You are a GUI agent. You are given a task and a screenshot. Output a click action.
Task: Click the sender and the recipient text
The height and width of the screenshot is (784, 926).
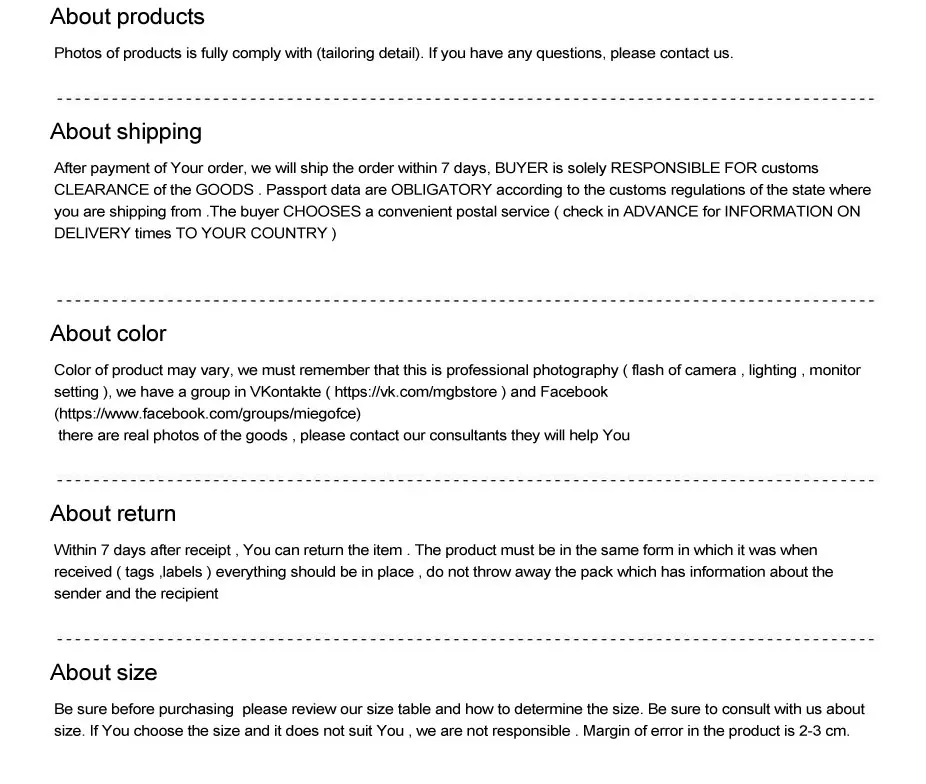click(136, 594)
